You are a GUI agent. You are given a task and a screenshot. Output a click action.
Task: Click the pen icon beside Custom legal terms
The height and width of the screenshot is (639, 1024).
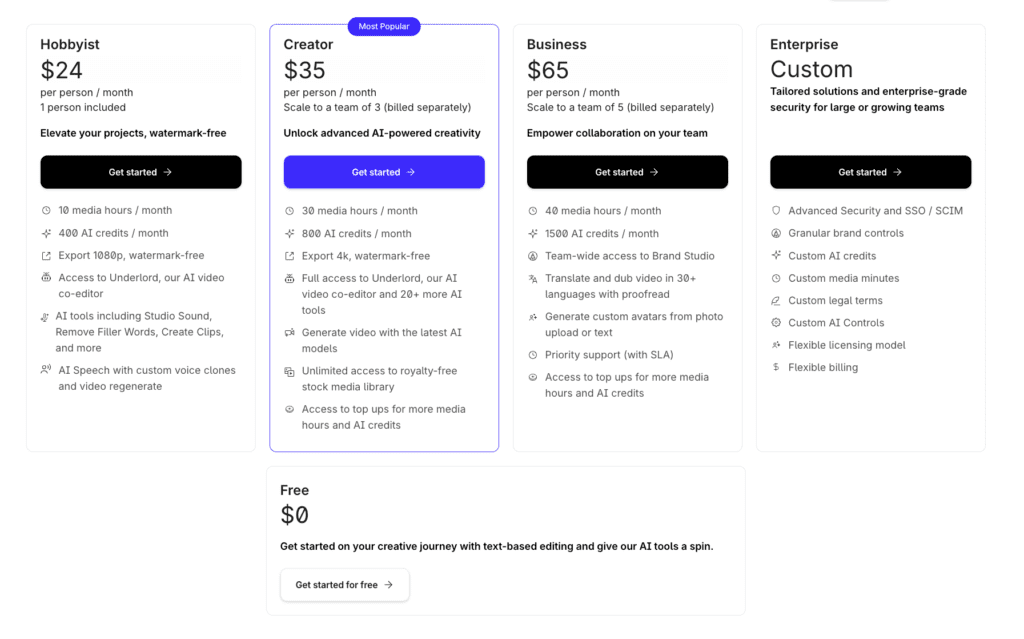(x=777, y=300)
